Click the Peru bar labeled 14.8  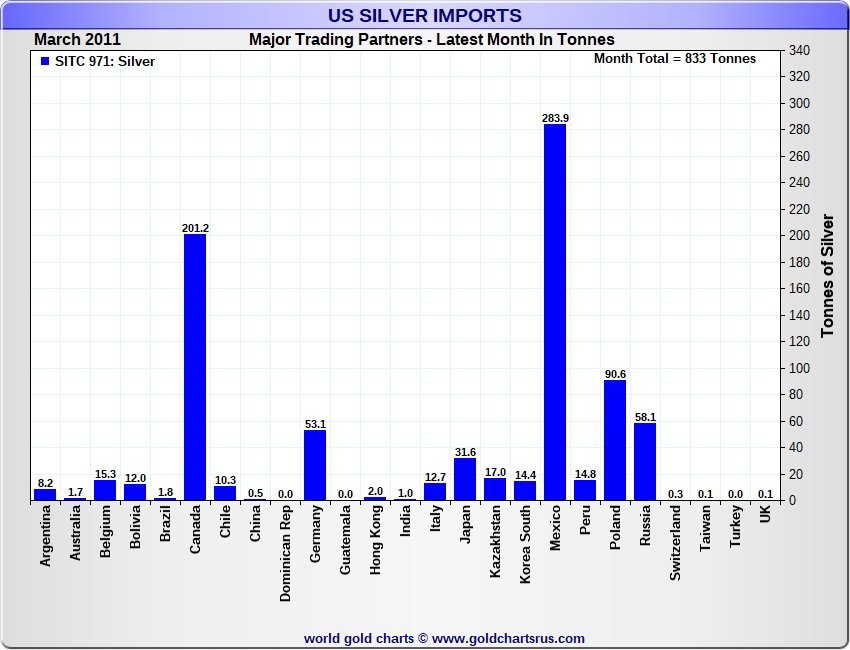(x=585, y=490)
